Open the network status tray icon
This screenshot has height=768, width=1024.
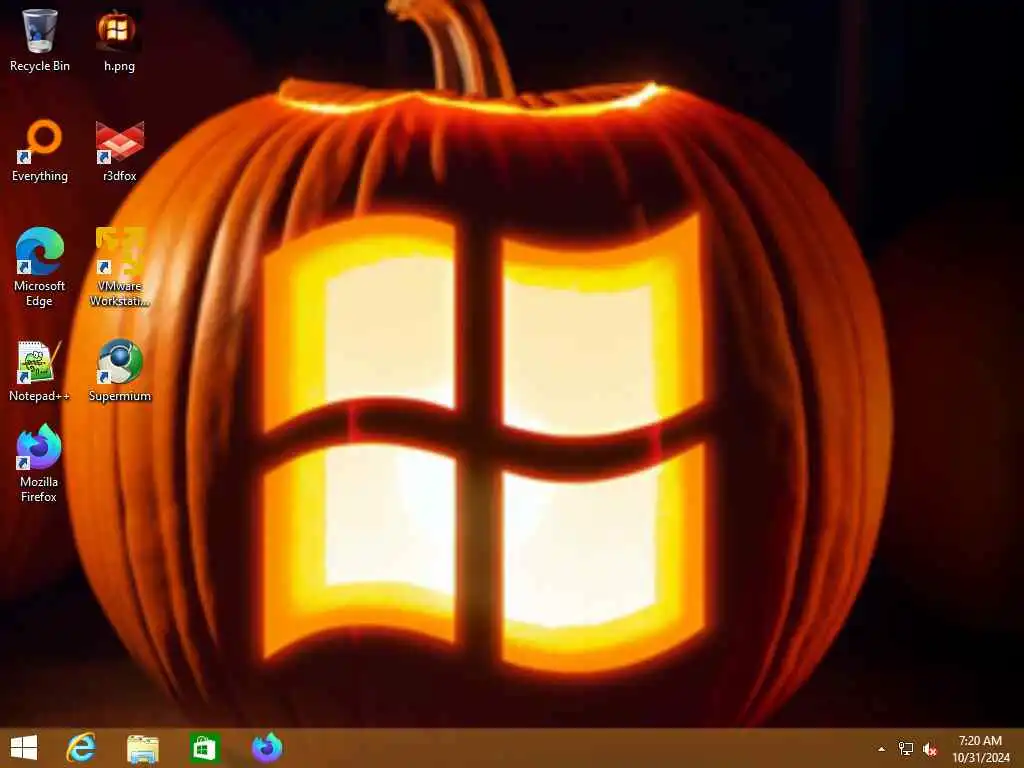coord(906,749)
